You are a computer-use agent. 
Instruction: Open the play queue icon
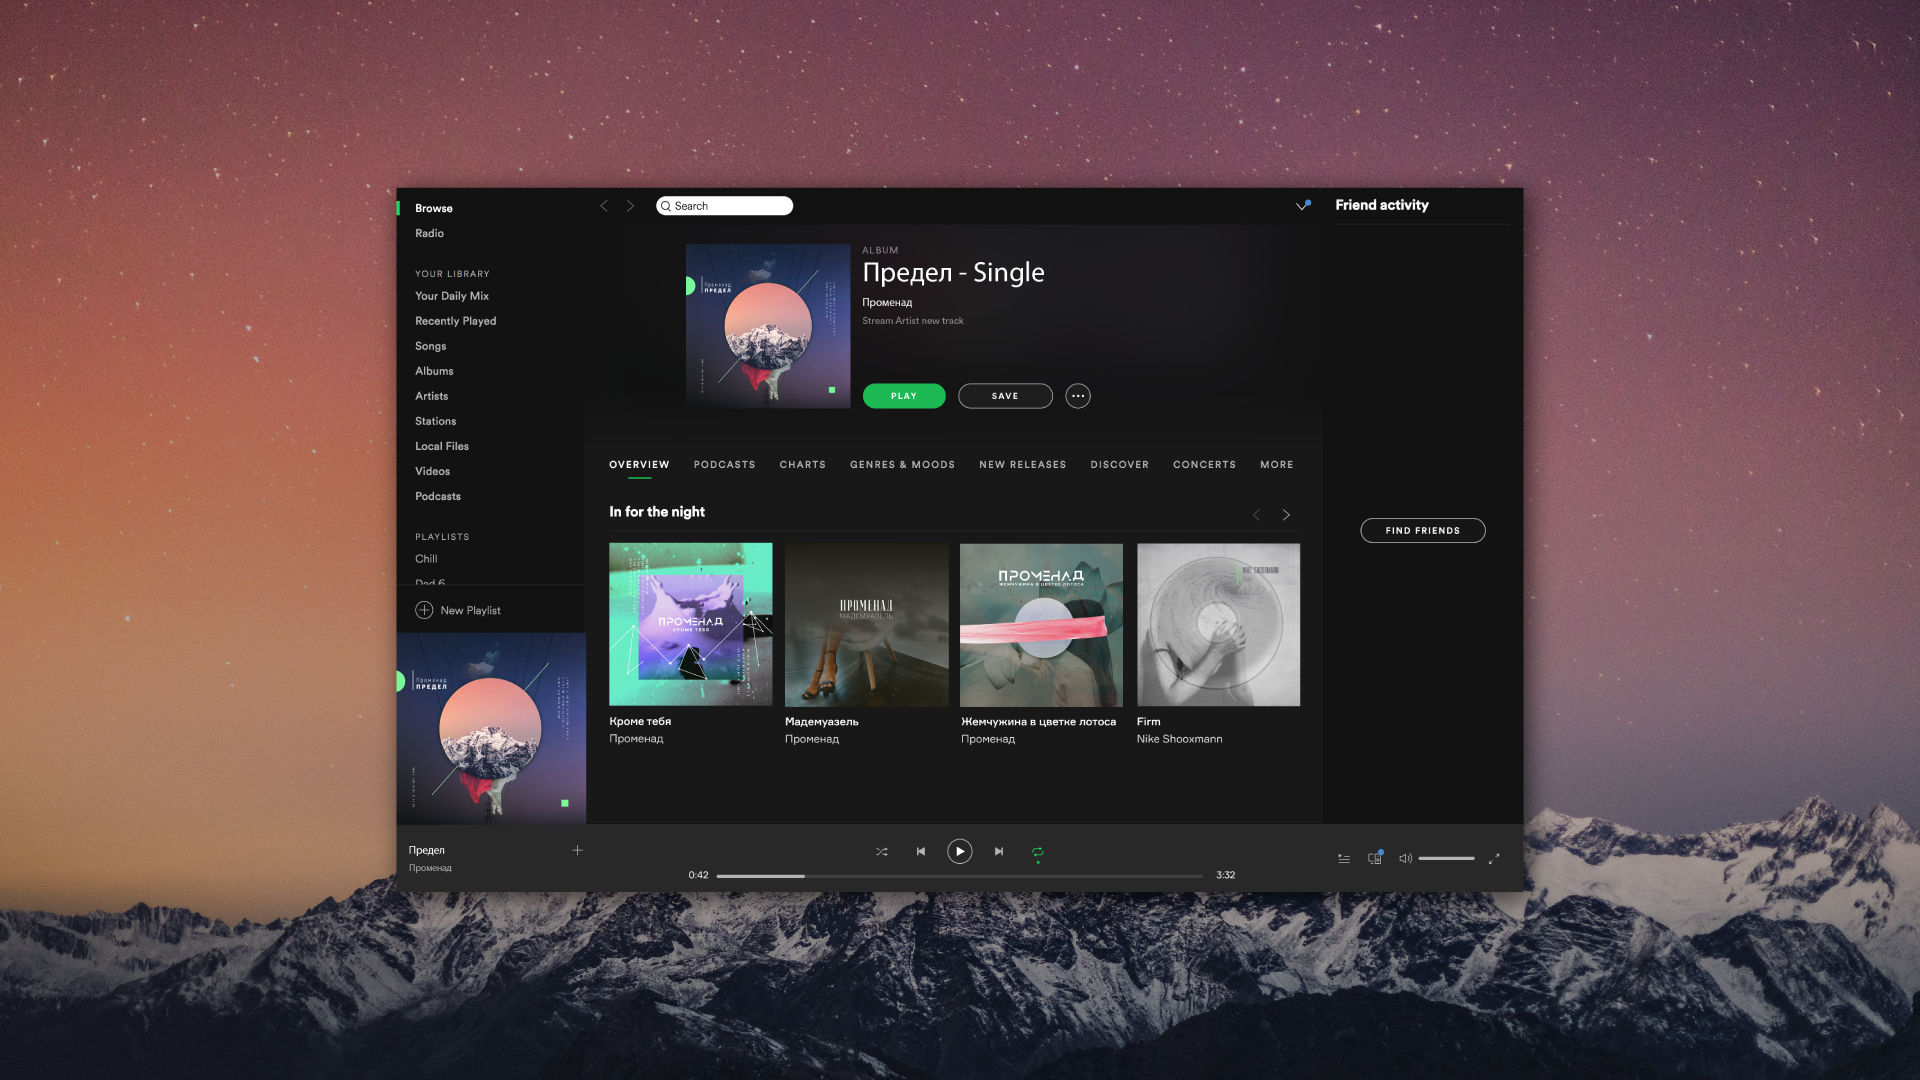pyautogui.click(x=1344, y=858)
